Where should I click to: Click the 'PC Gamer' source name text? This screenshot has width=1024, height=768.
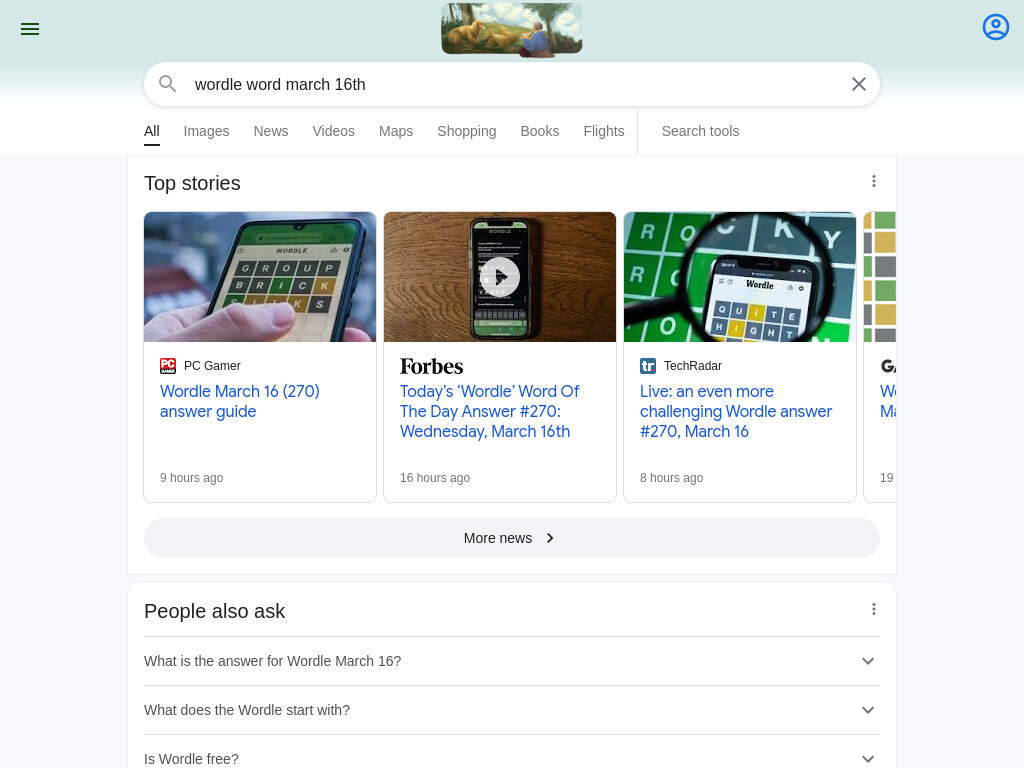pos(212,366)
